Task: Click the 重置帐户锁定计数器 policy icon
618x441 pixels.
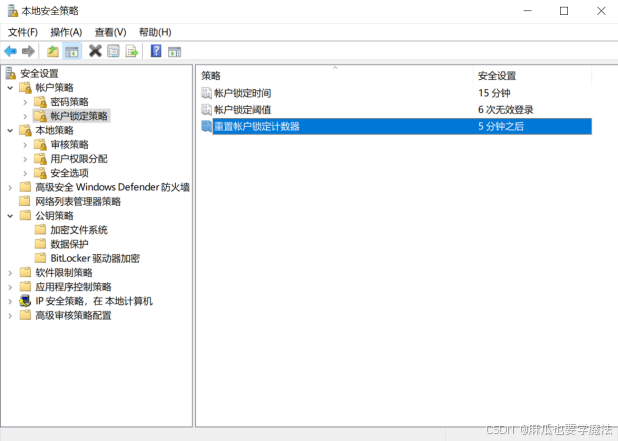Action: click(207, 126)
